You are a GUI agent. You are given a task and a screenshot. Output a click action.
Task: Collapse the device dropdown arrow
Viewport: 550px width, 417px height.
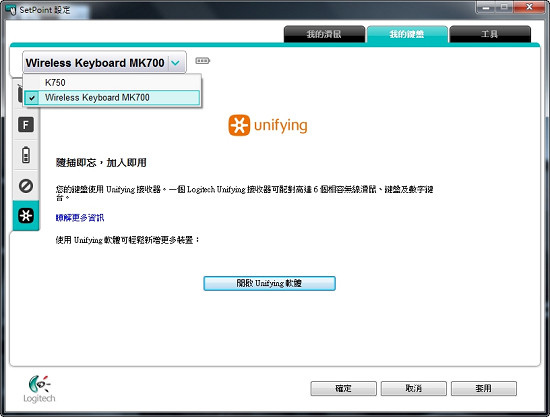(x=175, y=63)
